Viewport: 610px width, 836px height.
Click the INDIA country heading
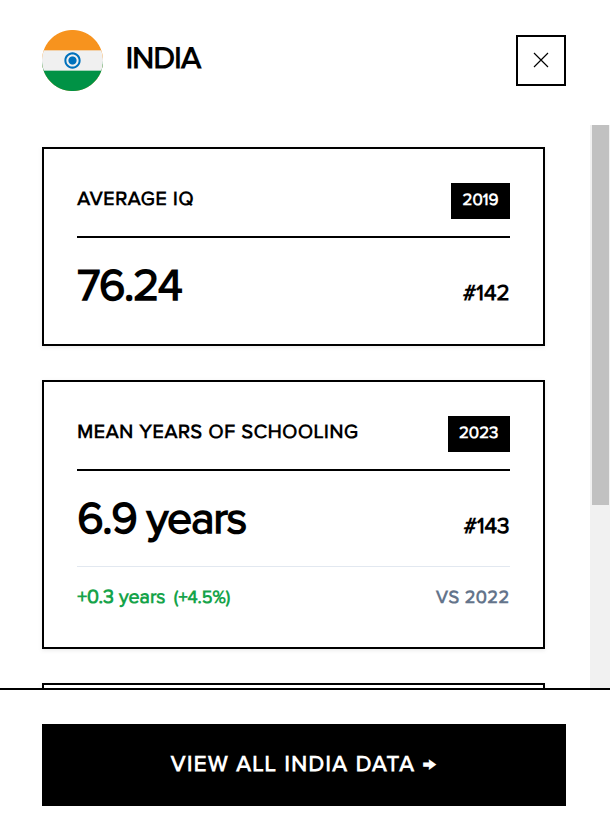(x=164, y=59)
